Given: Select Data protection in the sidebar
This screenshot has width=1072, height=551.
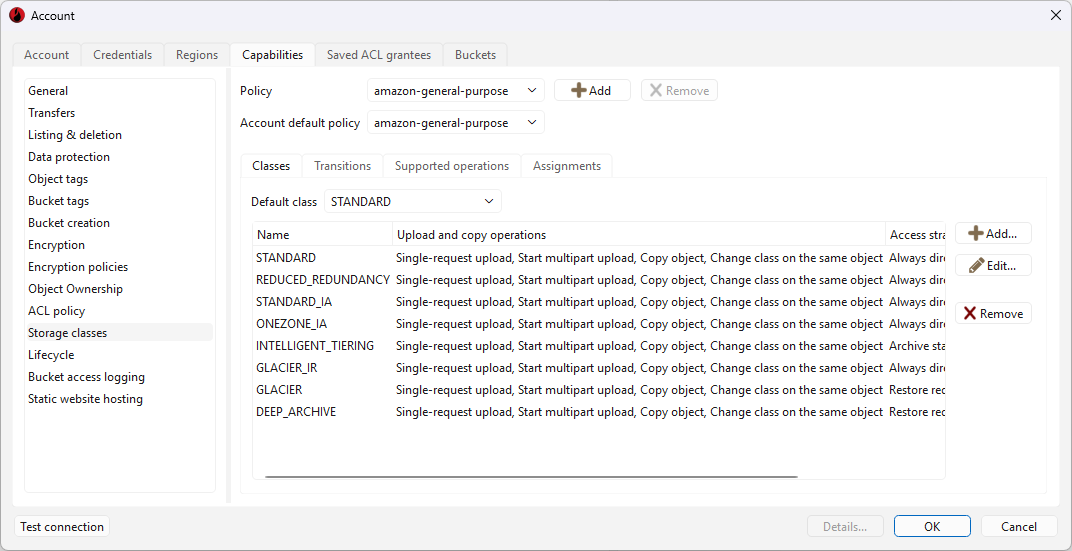Looking at the screenshot, I should point(120,157).
